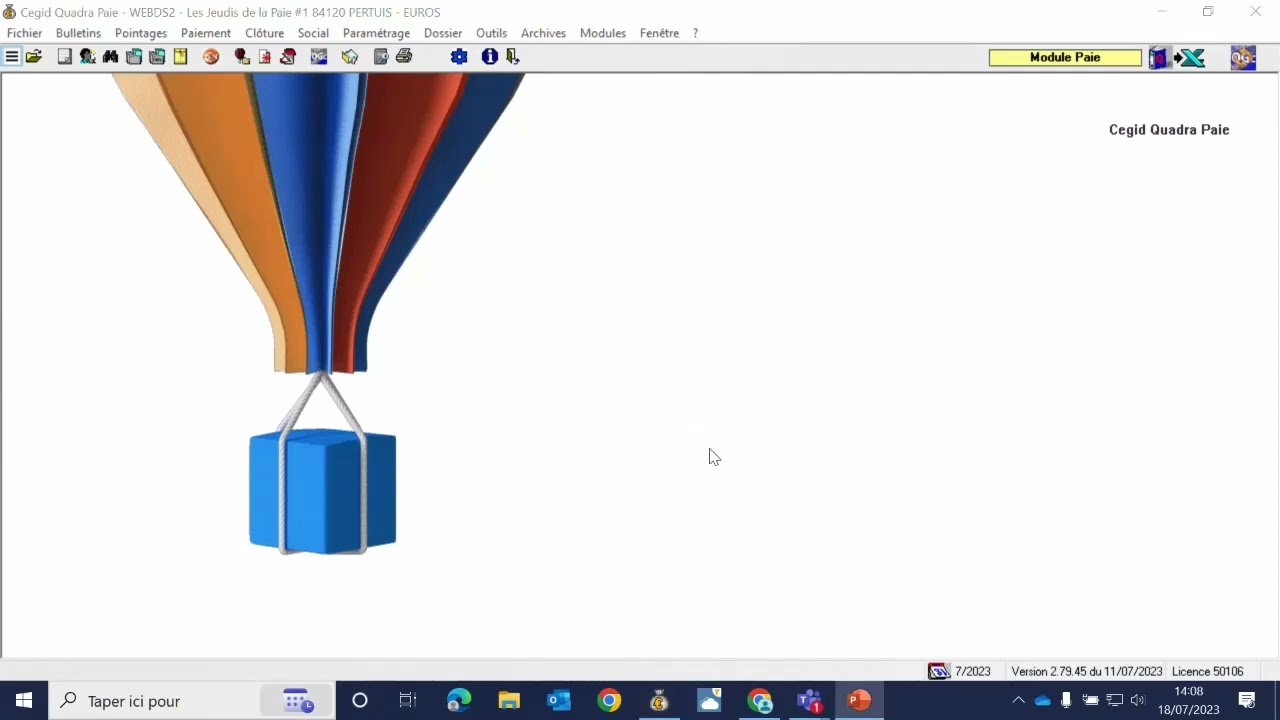Open the Windows Start menu
1280x720 pixels.
(24, 701)
